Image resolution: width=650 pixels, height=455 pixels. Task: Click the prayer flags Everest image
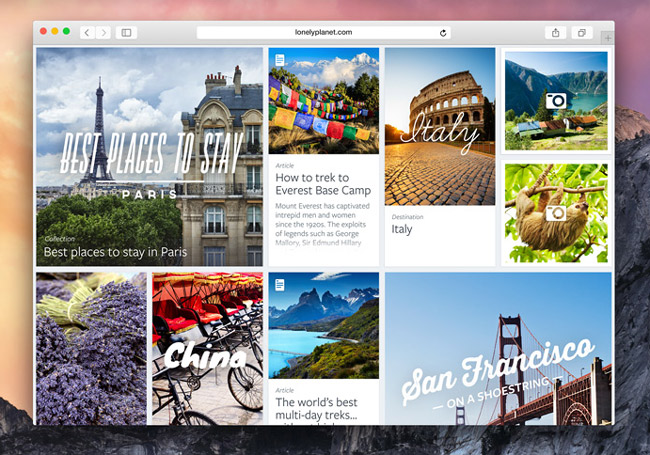pos(324,101)
